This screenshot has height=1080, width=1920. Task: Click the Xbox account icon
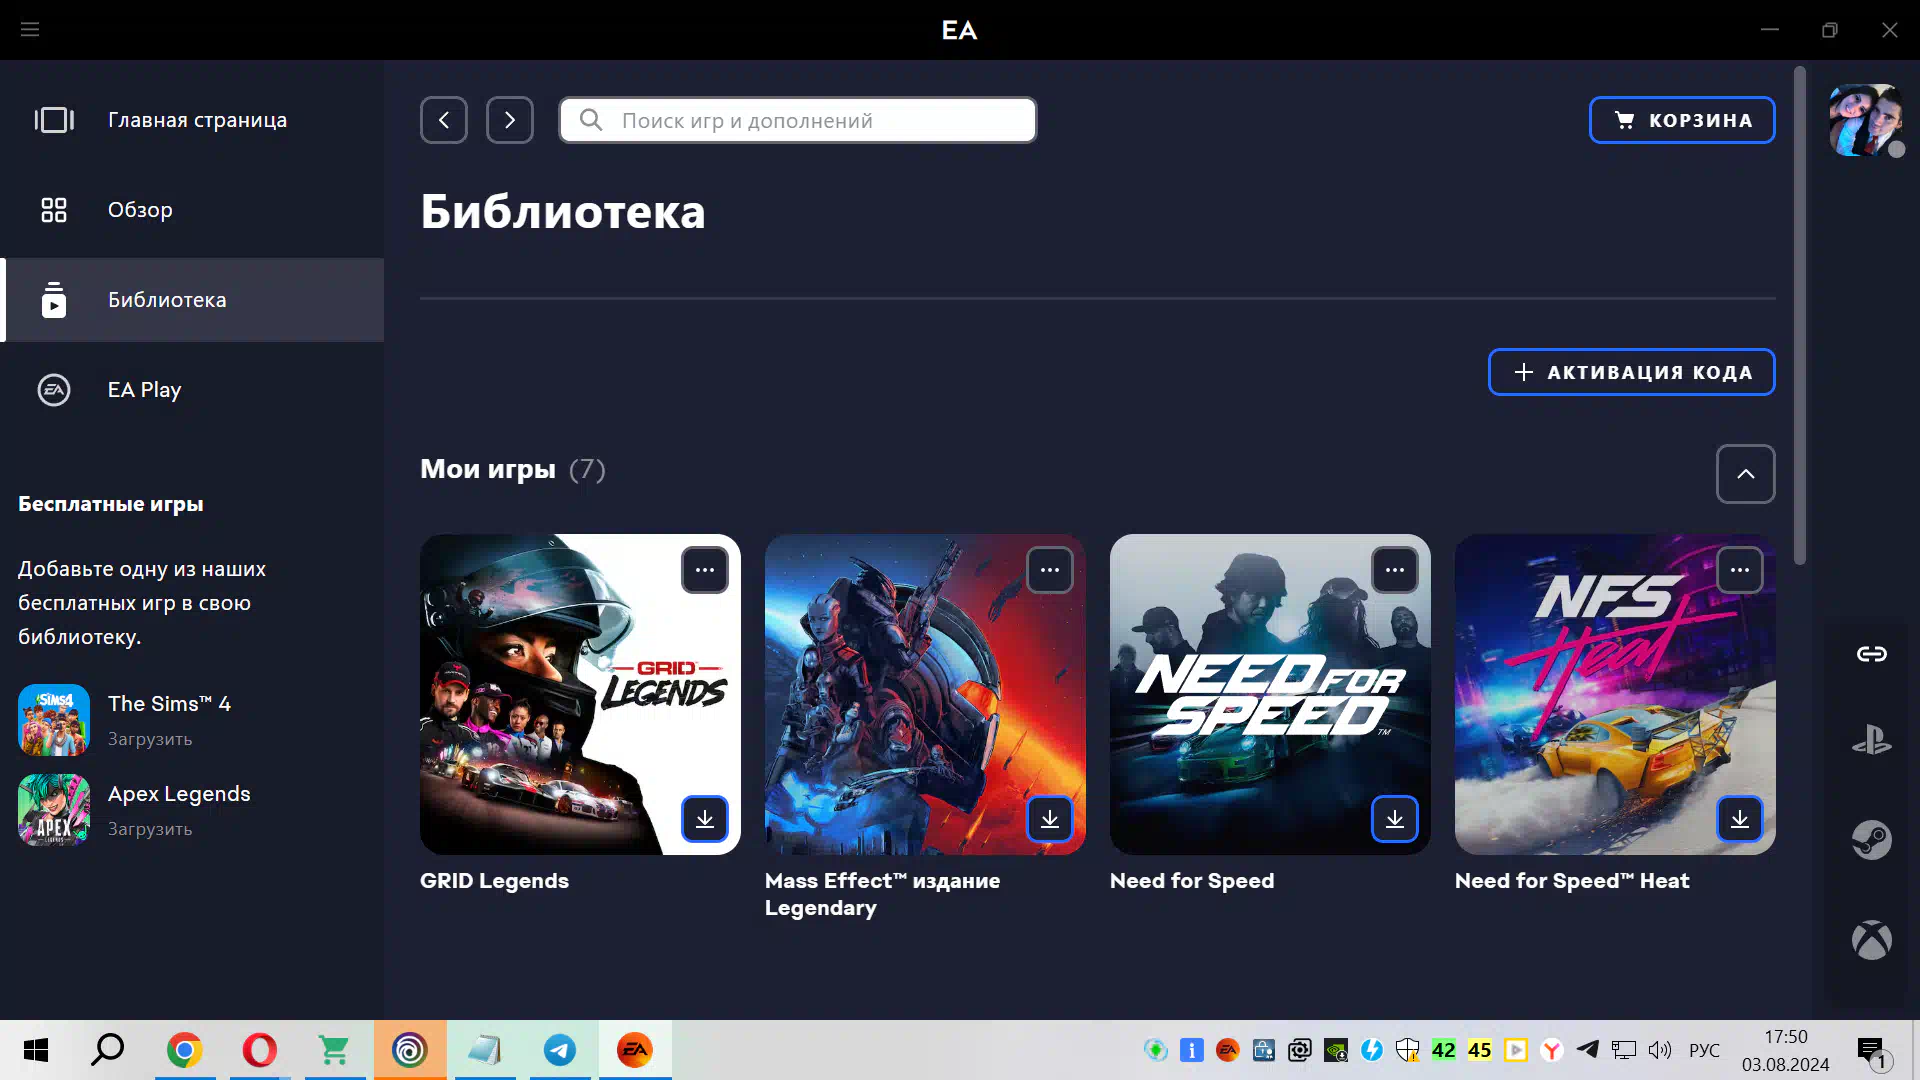click(1872, 940)
